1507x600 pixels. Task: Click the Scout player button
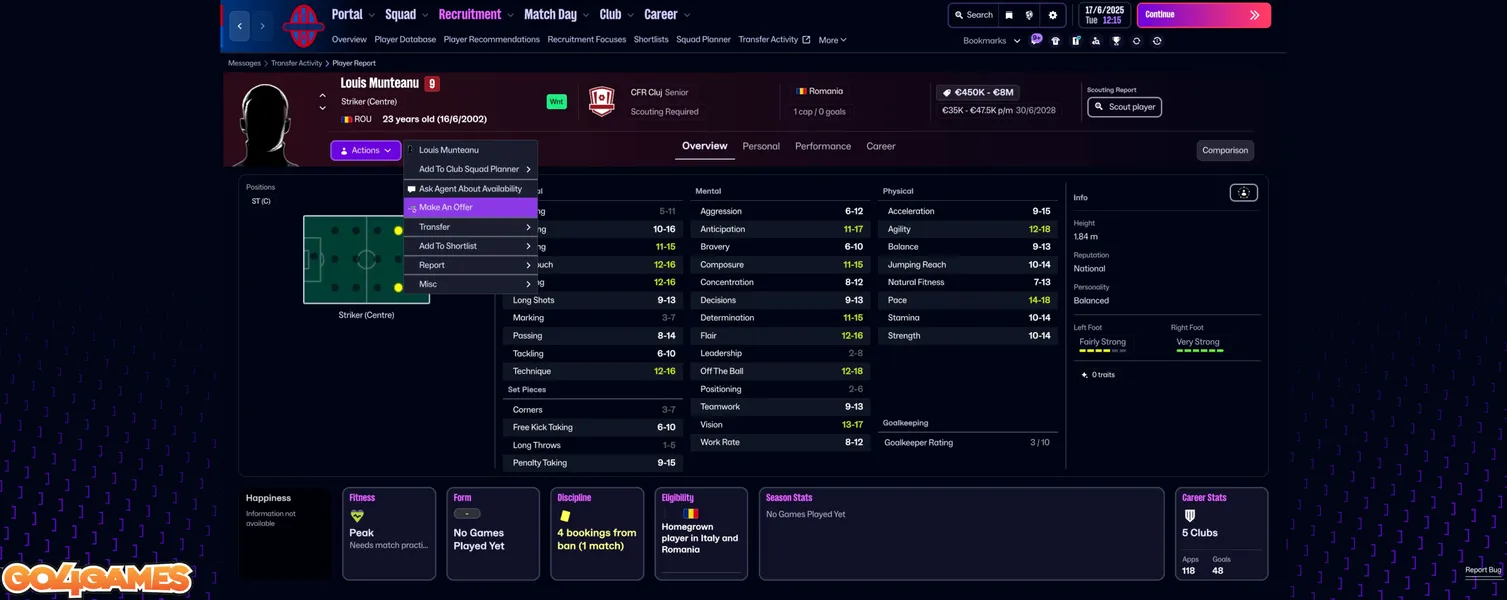click(1124, 107)
